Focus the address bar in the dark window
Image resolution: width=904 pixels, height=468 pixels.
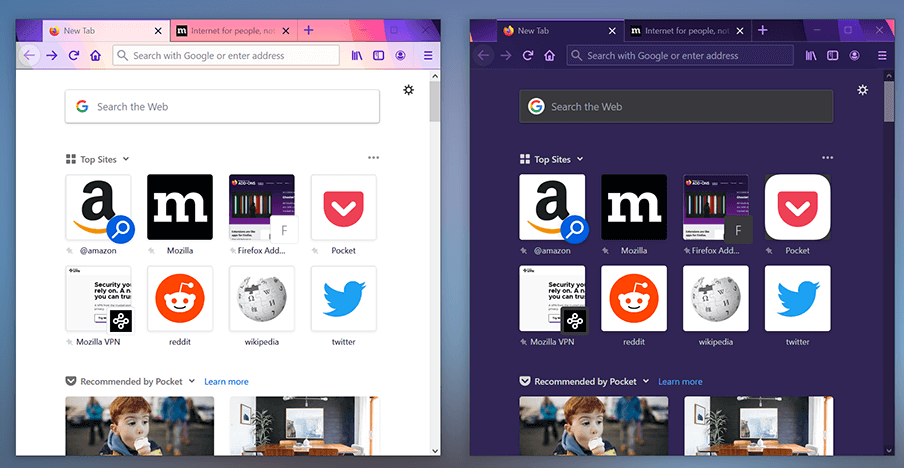680,55
